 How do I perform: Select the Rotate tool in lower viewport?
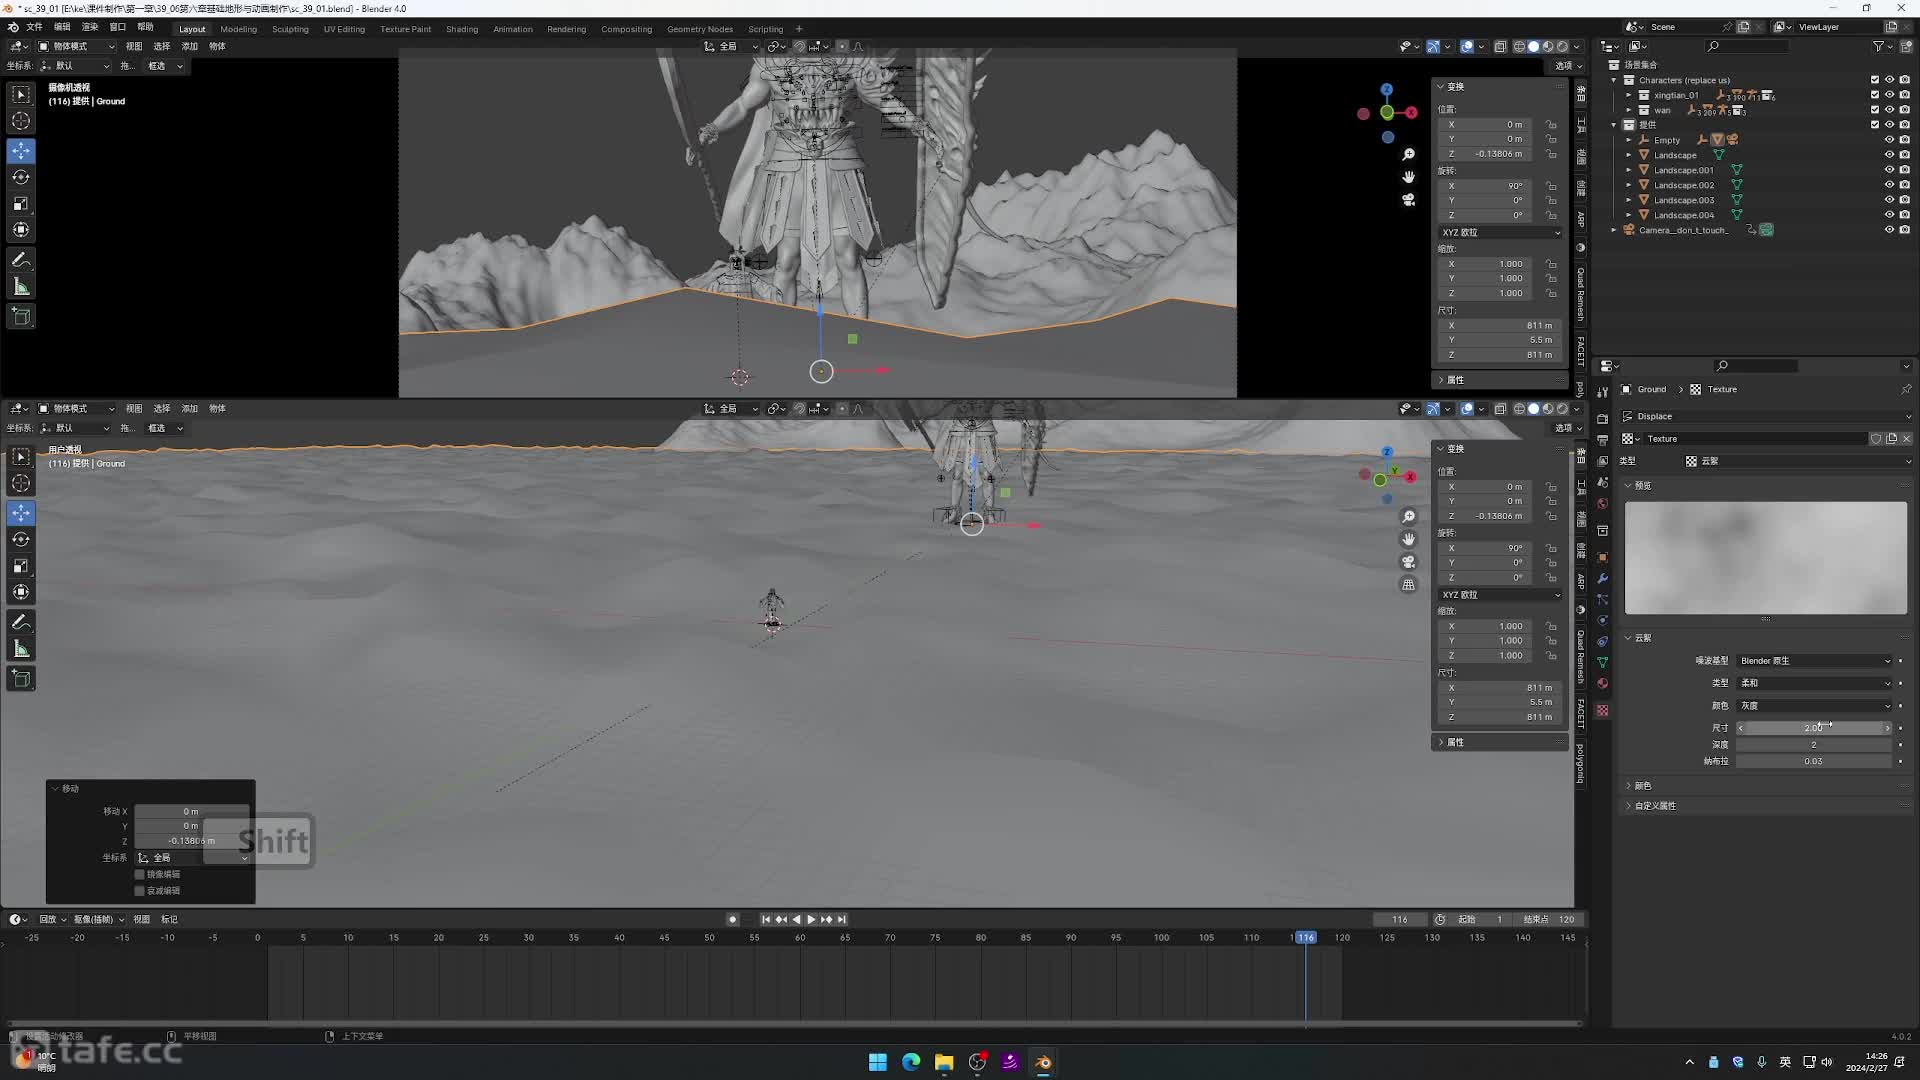21,539
